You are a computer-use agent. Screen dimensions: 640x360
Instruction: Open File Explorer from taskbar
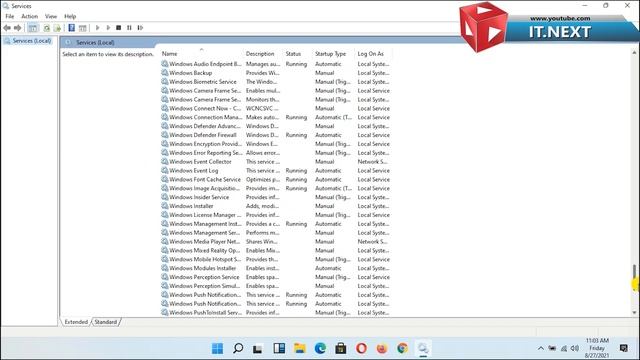[300, 348]
